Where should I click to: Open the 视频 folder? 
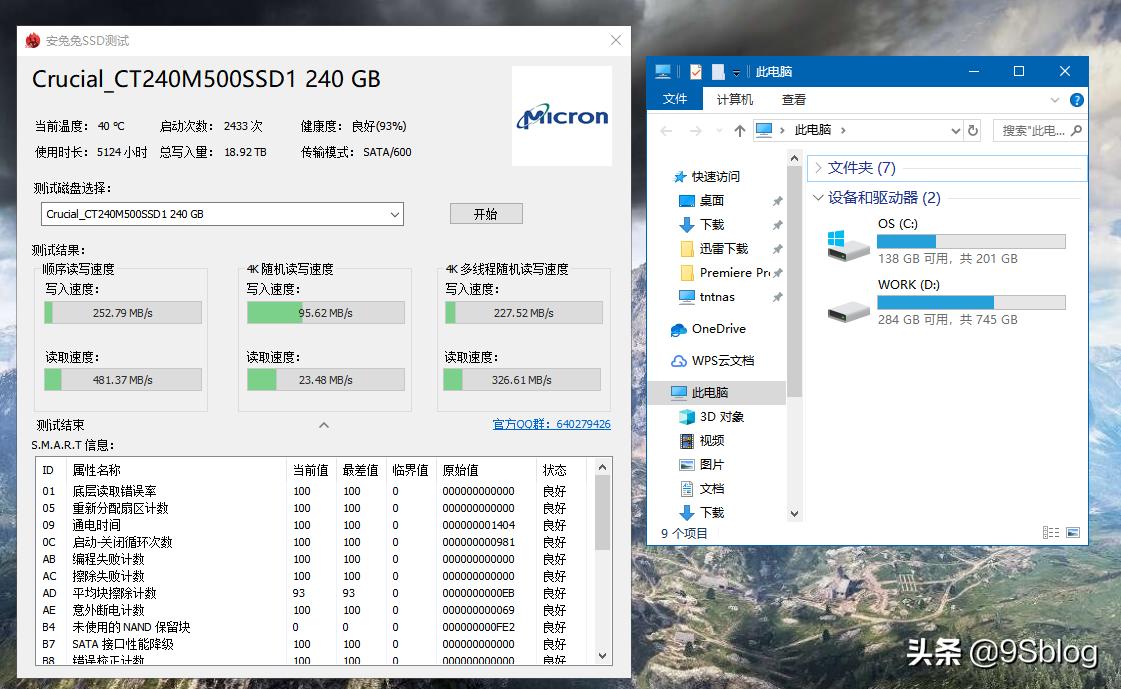click(x=708, y=440)
